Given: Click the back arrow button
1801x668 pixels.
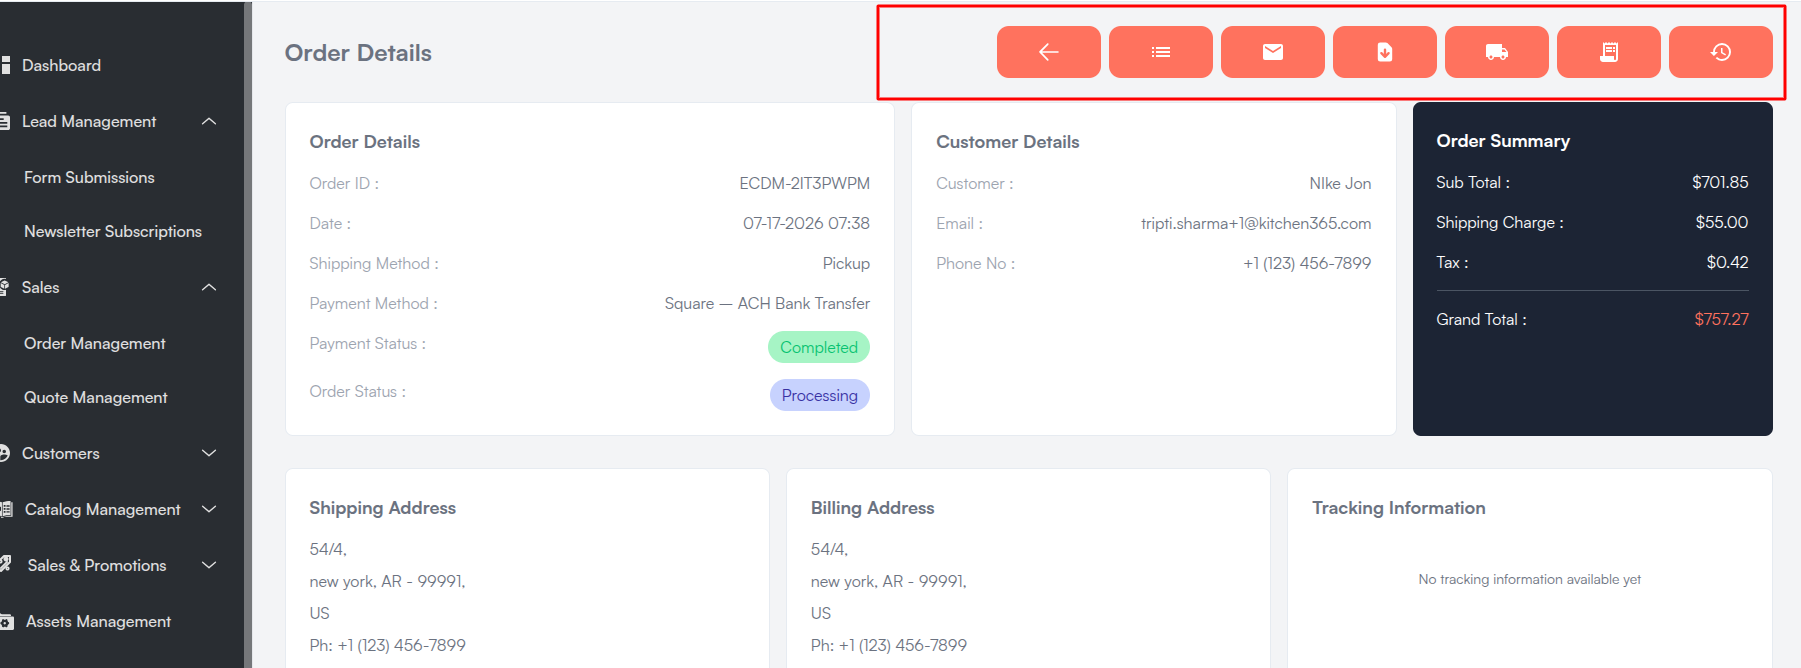Looking at the screenshot, I should point(1048,52).
